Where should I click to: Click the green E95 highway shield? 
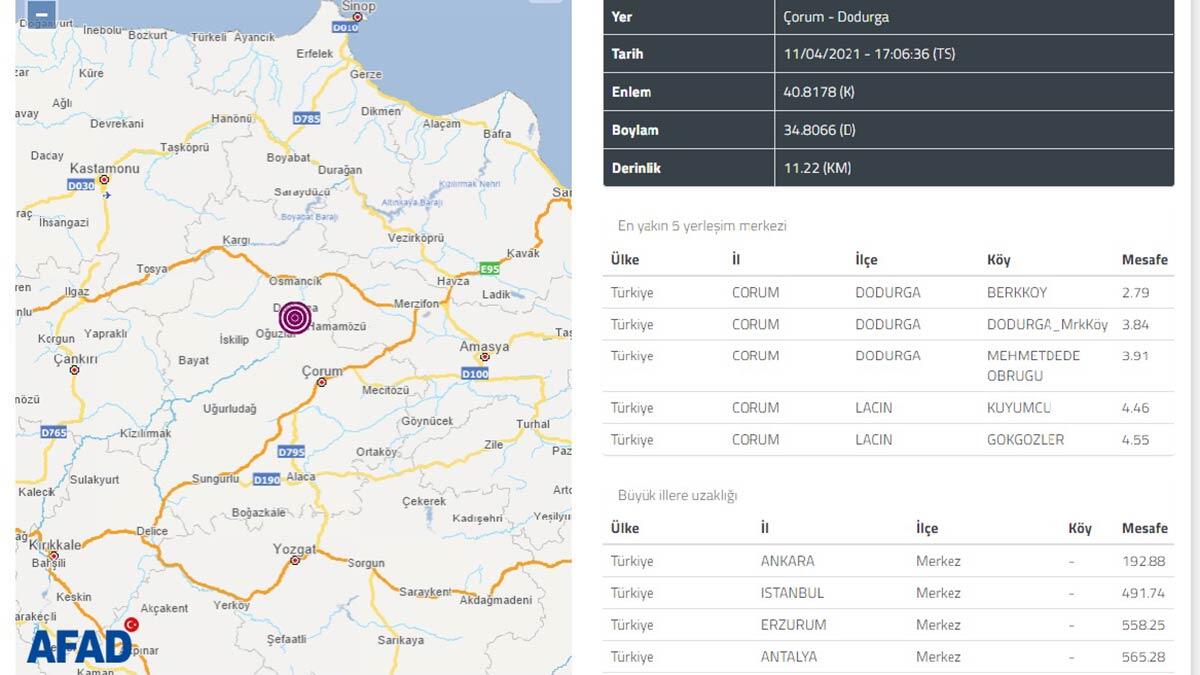tap(489, 269)
